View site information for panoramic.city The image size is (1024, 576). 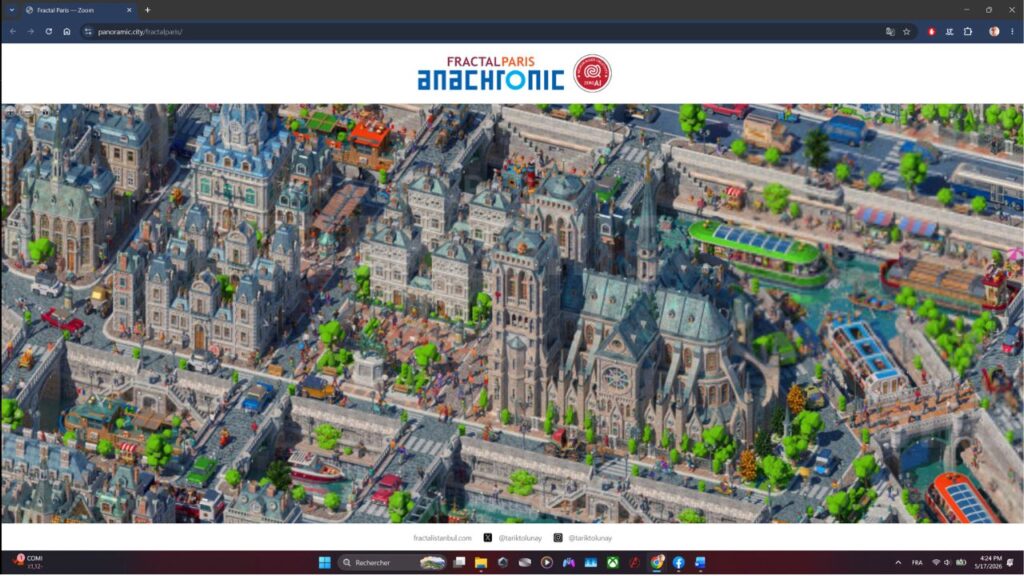pyautogui.click(x=88, y=31)
